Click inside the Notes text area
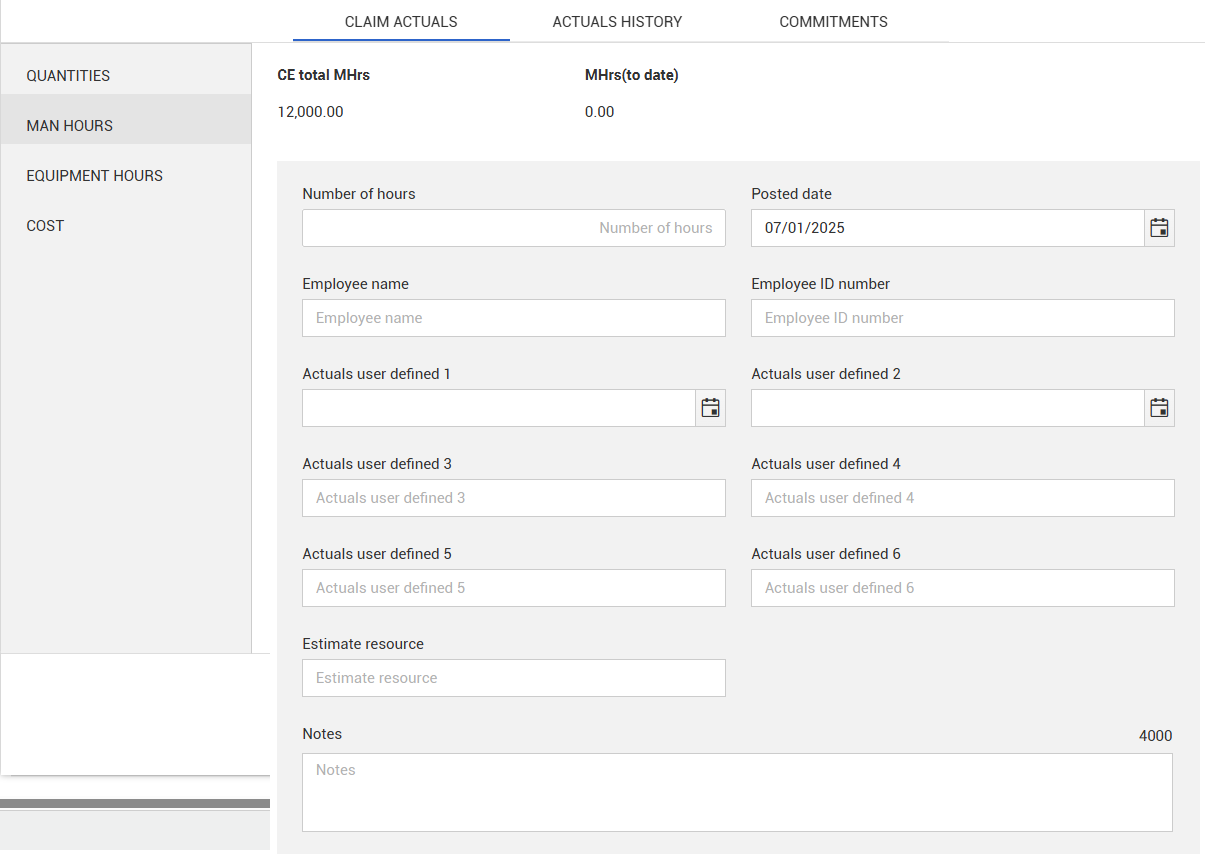 (x=737, y=792)
